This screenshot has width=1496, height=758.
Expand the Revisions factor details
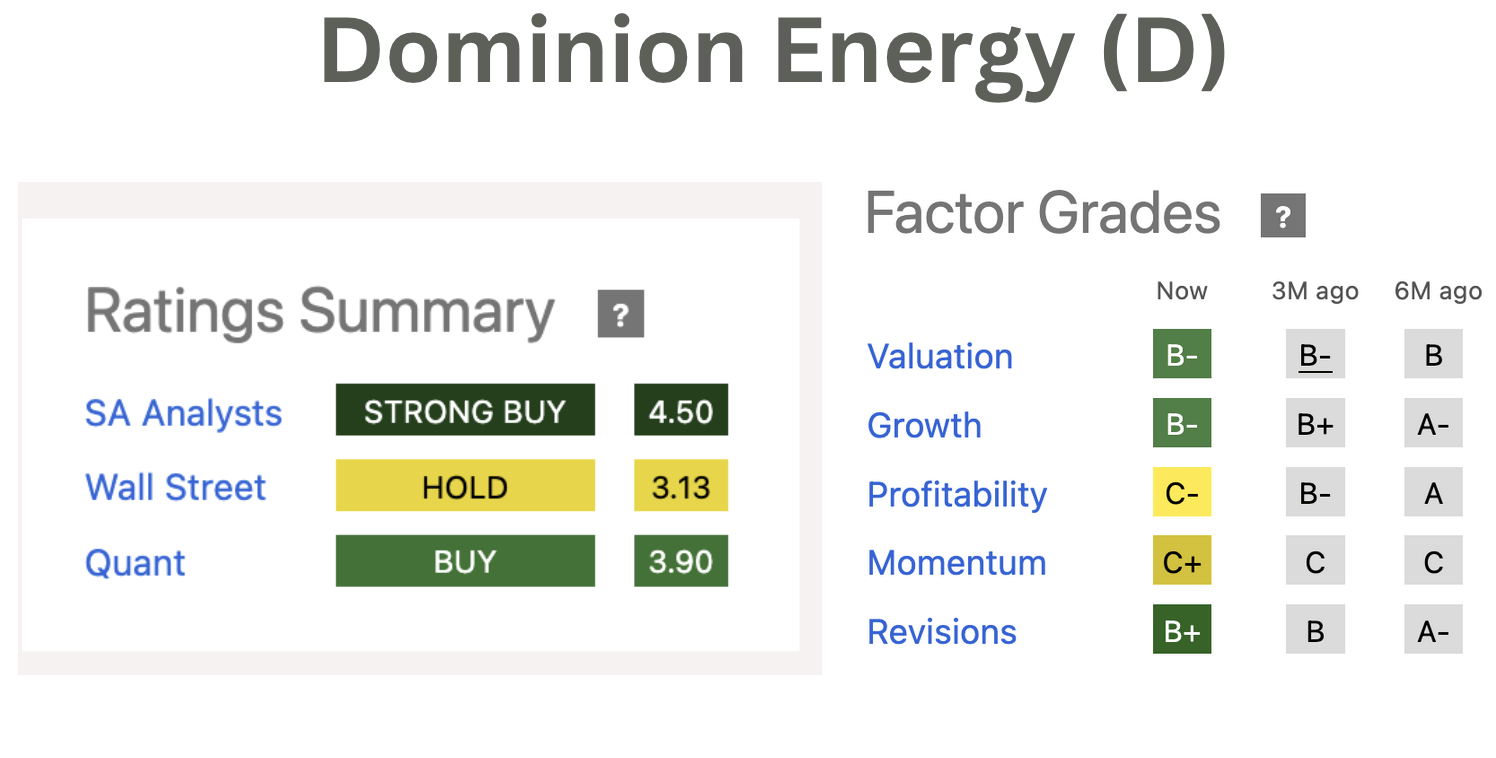click(x=941, y=632)
